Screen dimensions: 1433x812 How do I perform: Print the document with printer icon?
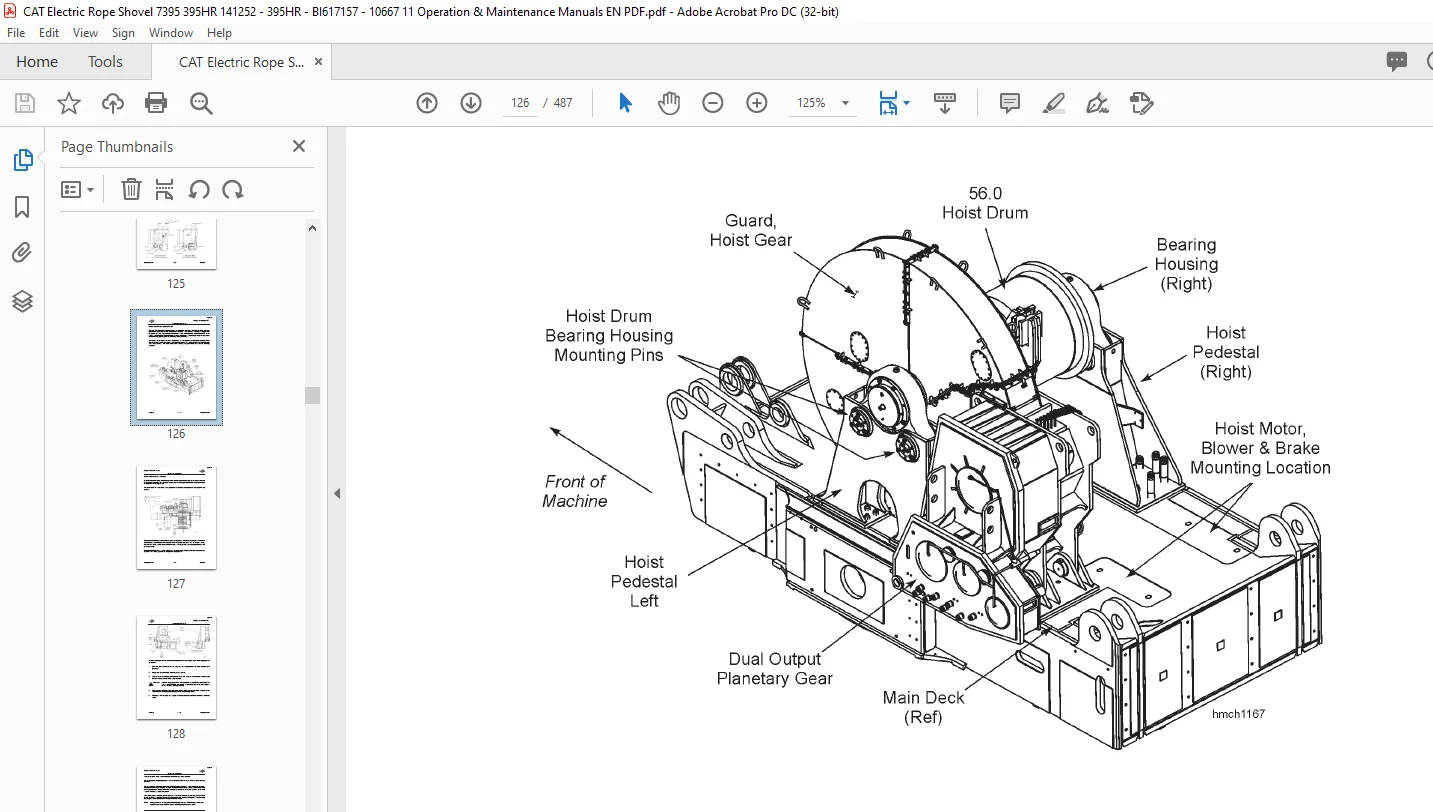(156, 103)
